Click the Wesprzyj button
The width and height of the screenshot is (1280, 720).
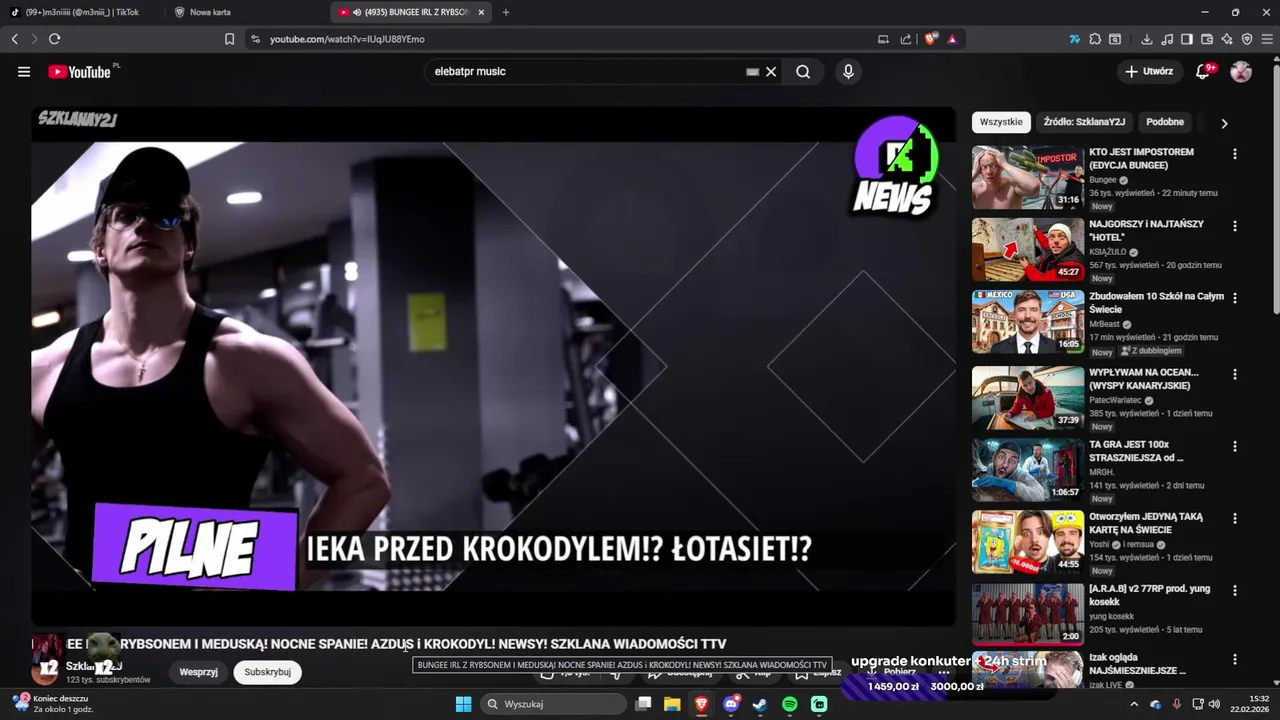click(x=198, y=672)
